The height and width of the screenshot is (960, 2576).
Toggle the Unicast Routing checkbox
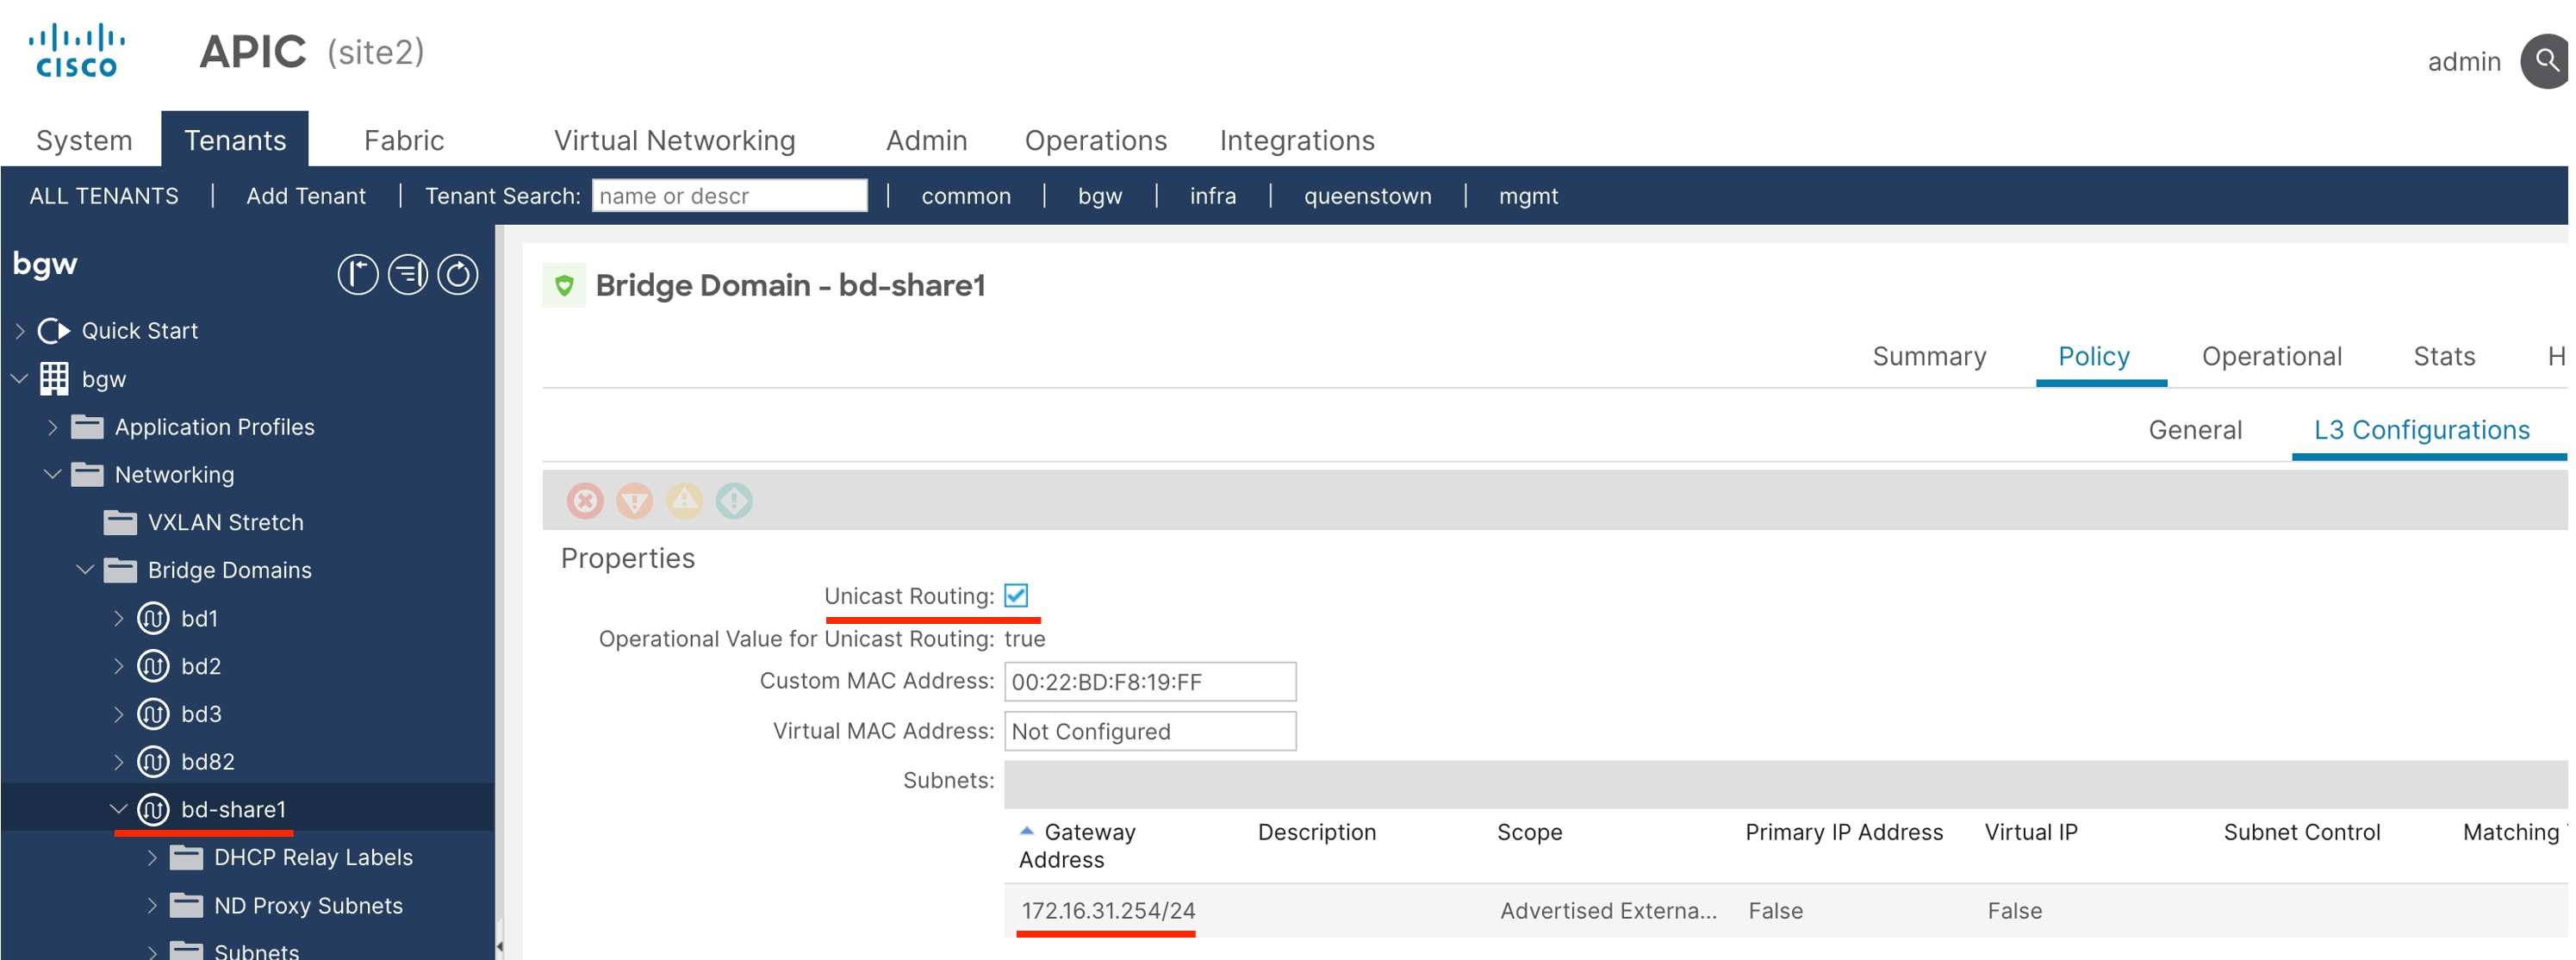[1016, 596]
